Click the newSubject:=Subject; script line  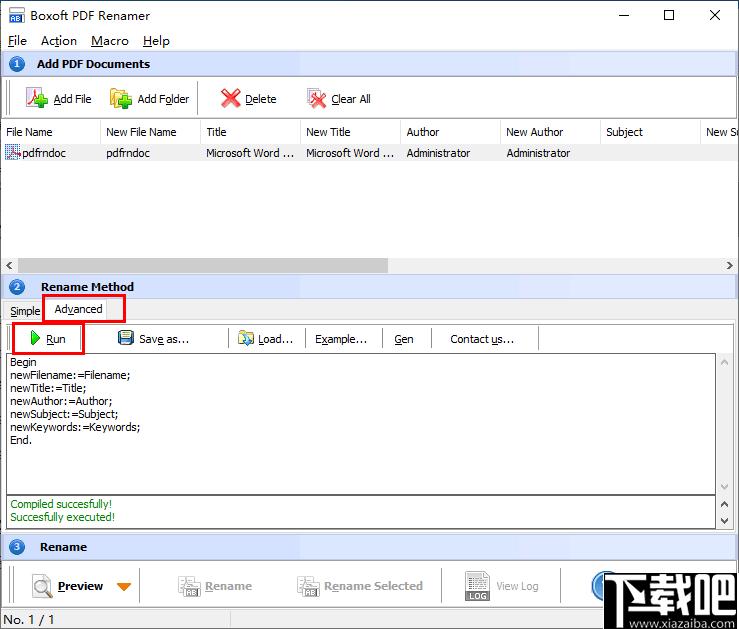[64, 414]
